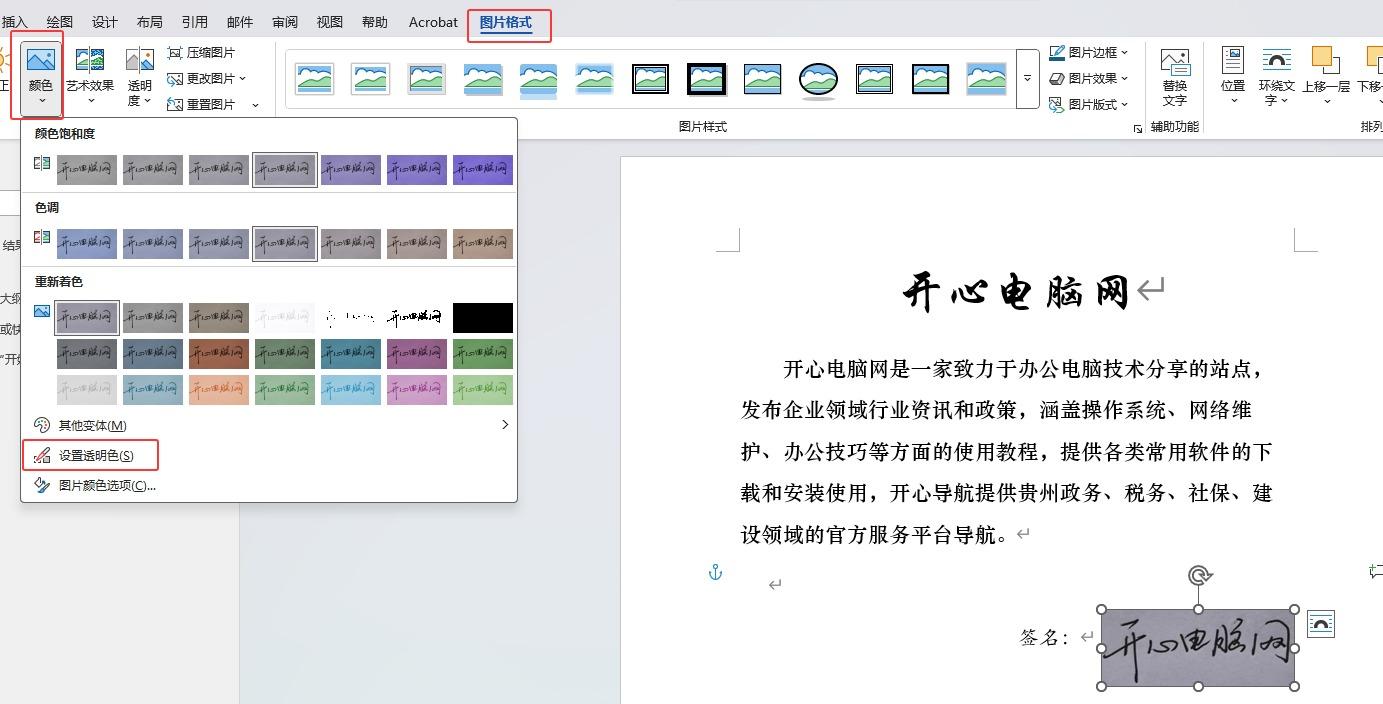Expand the picture styles gallery more arrow
The image size is (1383, 704).
pyautogui.click(x=1027, y=79)
